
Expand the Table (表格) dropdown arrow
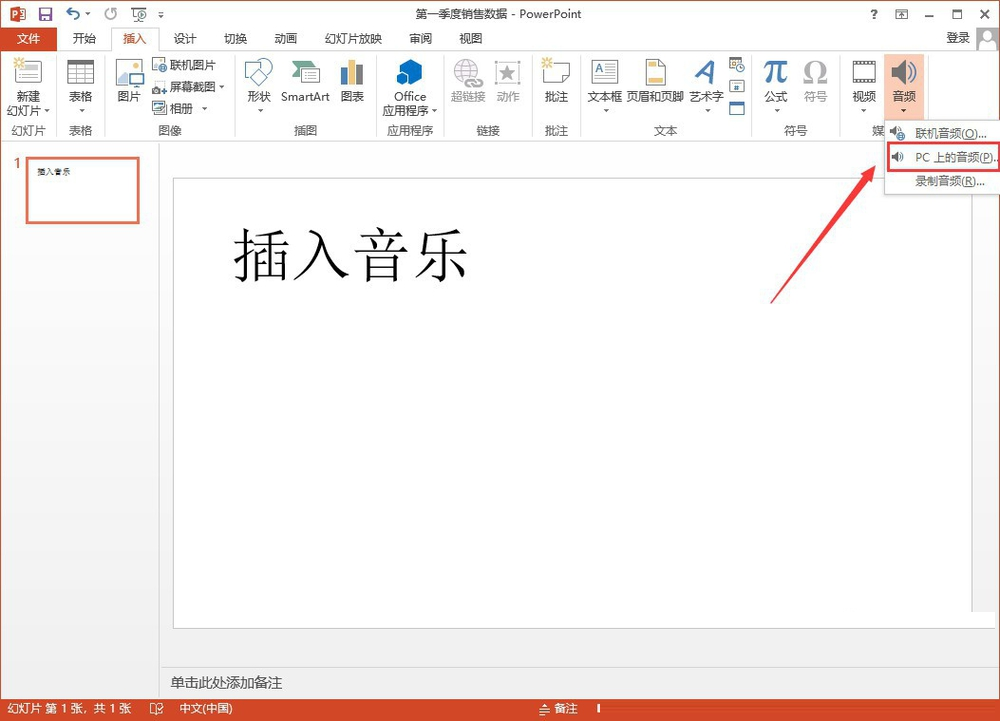click(81, 111)
